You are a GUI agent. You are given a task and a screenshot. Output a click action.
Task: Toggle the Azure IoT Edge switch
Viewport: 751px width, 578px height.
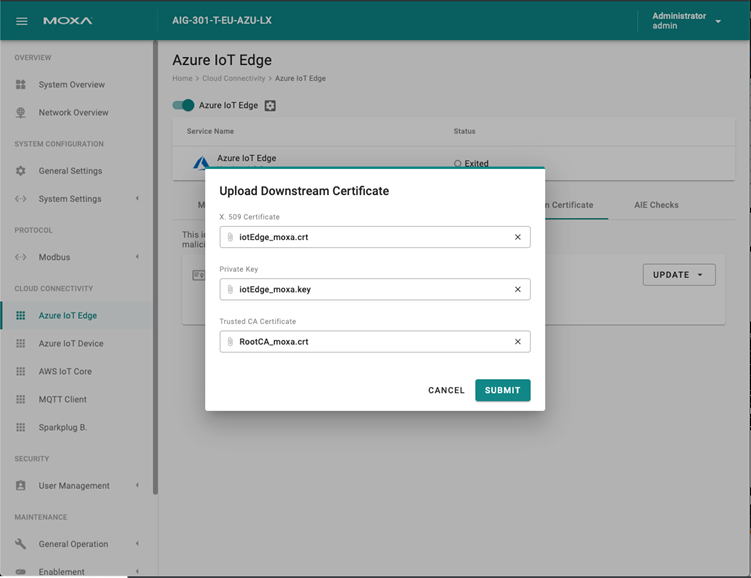click(183, 105)
